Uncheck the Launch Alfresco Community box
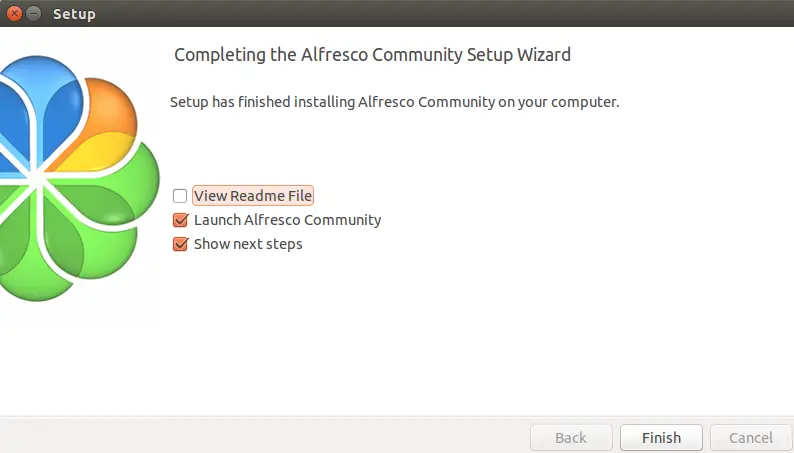The width and height of the screenshot is (794, 453). tap(180, 220)
